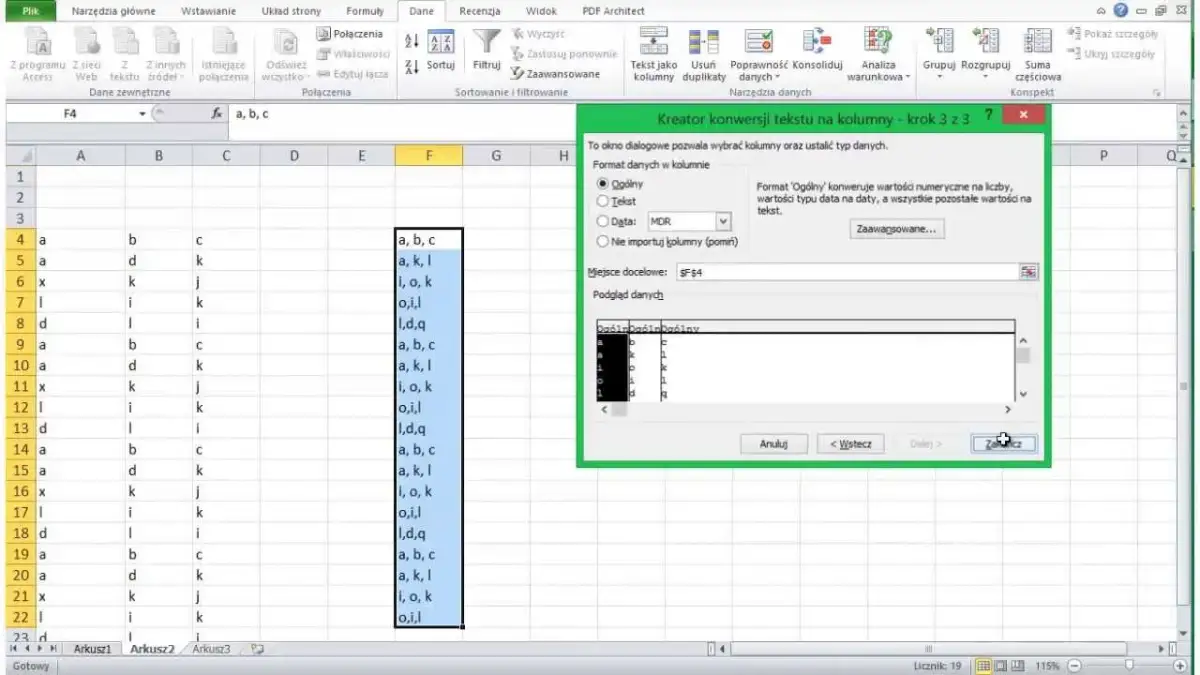Image resolution: width=1200 pixels, height=675 pixels.
Task: Click the range selector beside Miejsce docelowe
Action: (1030, 271)
